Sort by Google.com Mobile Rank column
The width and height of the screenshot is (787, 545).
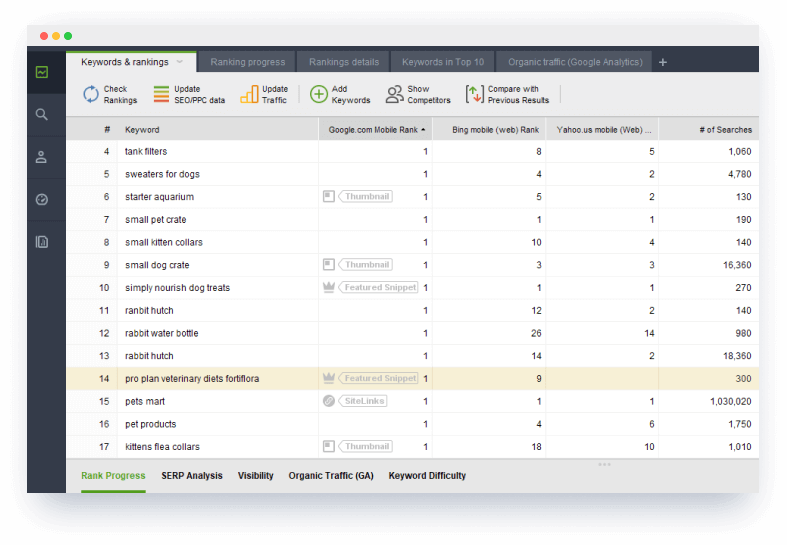coord(375,129)
